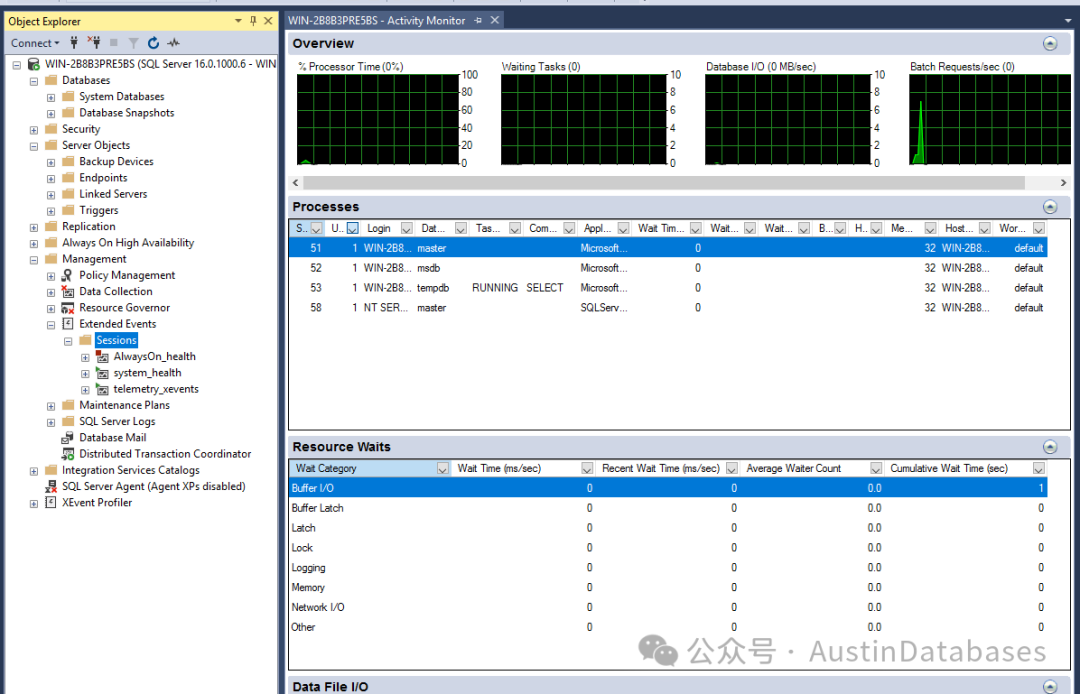
Task: Collapse the Databases tree node
Action: pos(34,81)
